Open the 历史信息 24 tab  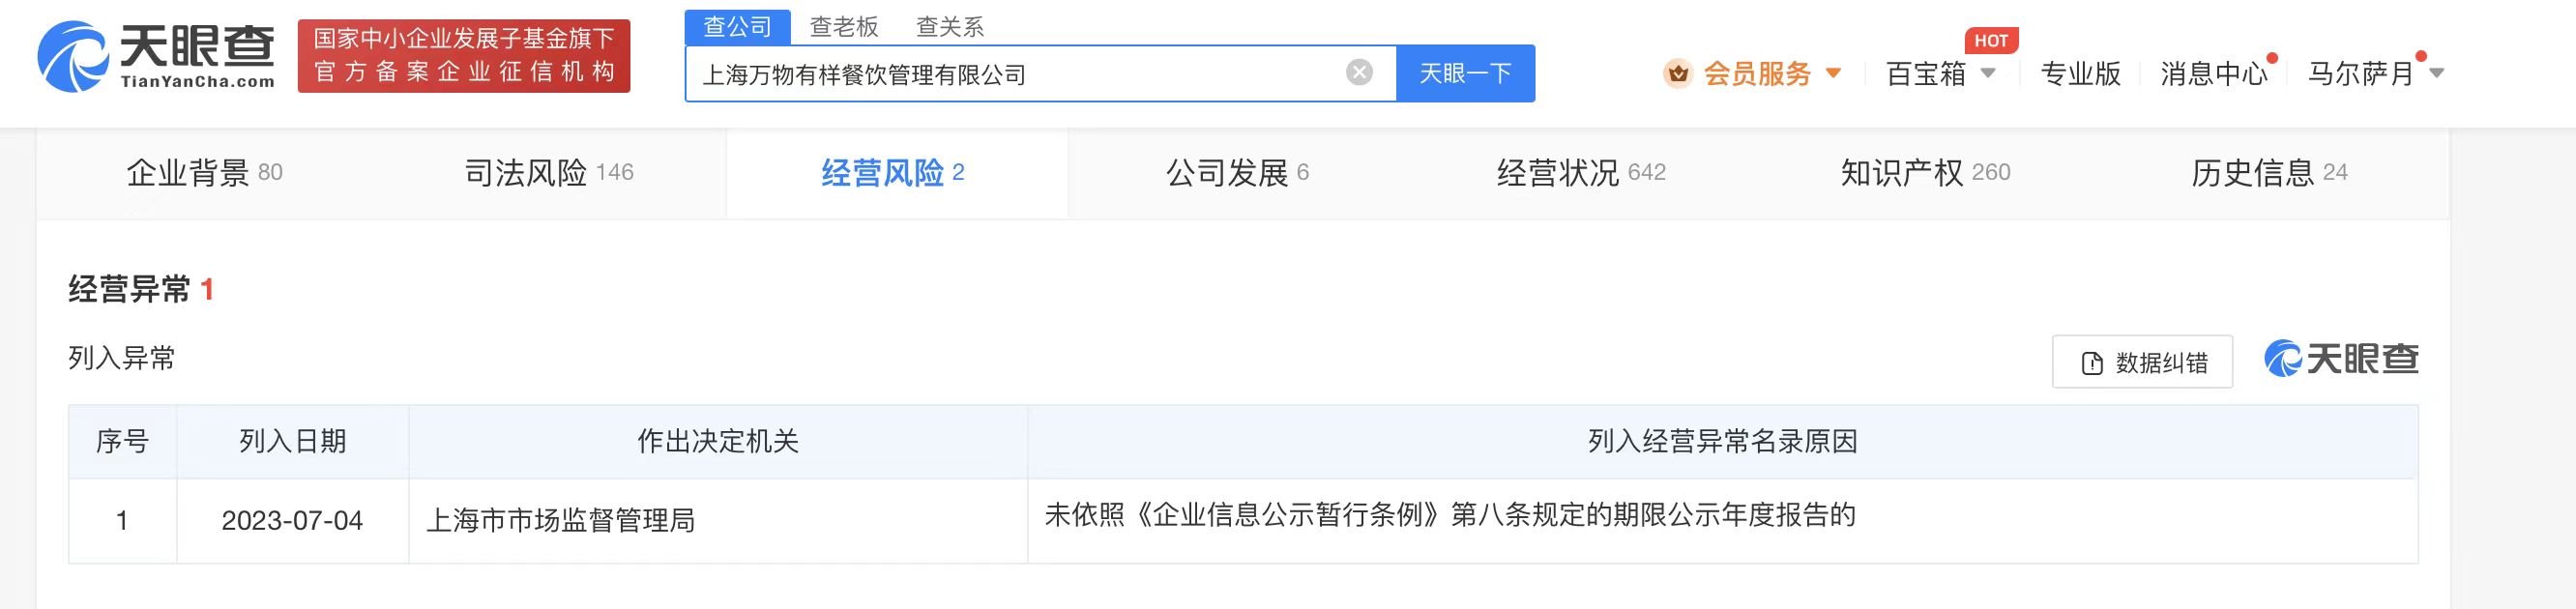(x=2269, y=173)
